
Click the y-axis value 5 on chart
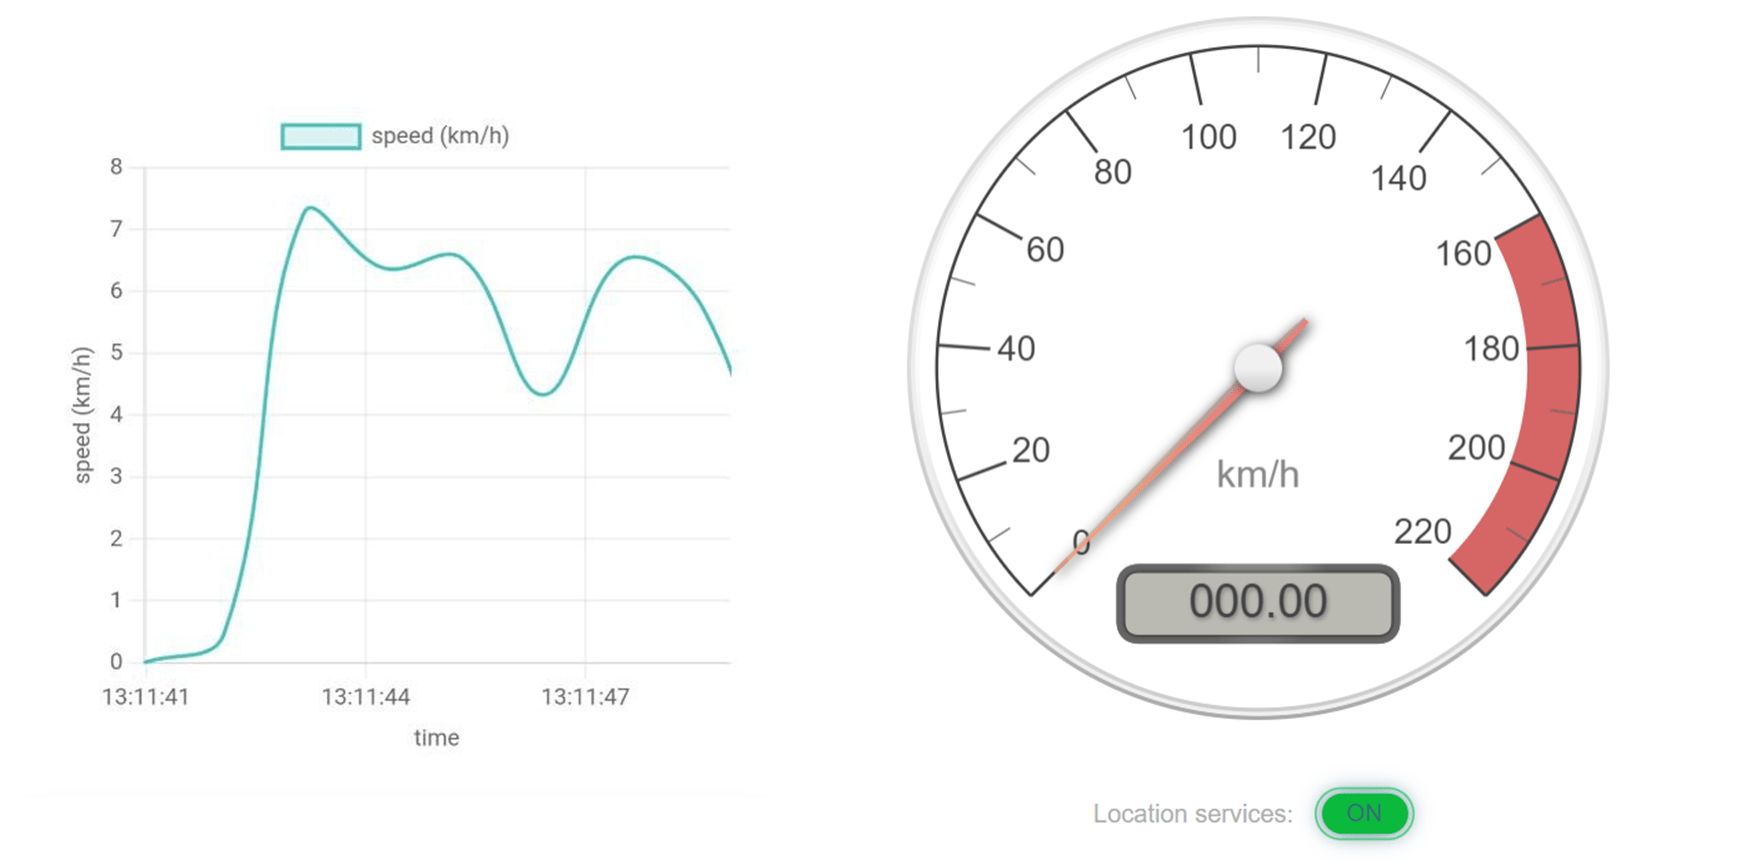coord(116,352)
